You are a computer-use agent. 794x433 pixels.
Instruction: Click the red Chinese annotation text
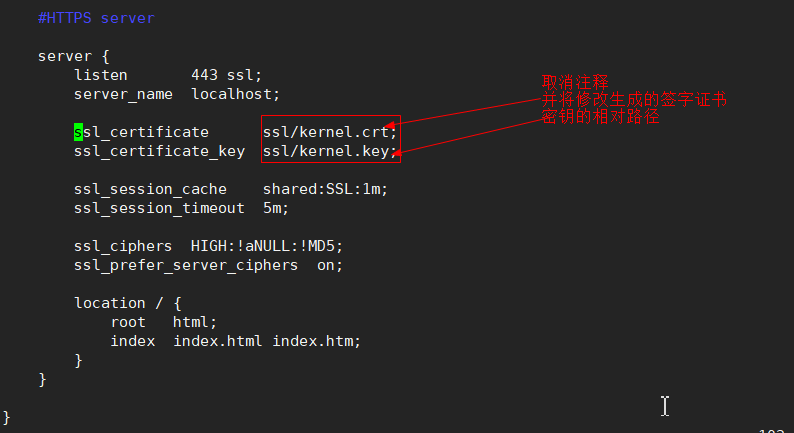click(x=634, y=99)
